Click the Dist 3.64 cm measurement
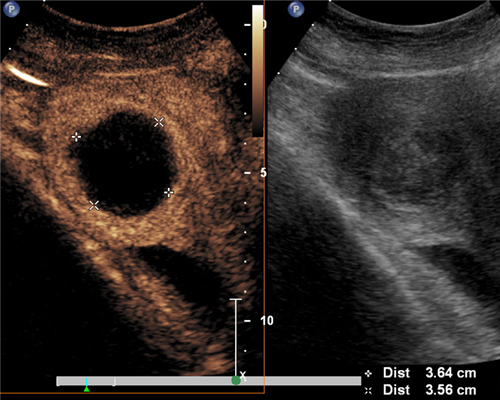This screenshot has width=500, height=400. (430, 373)
